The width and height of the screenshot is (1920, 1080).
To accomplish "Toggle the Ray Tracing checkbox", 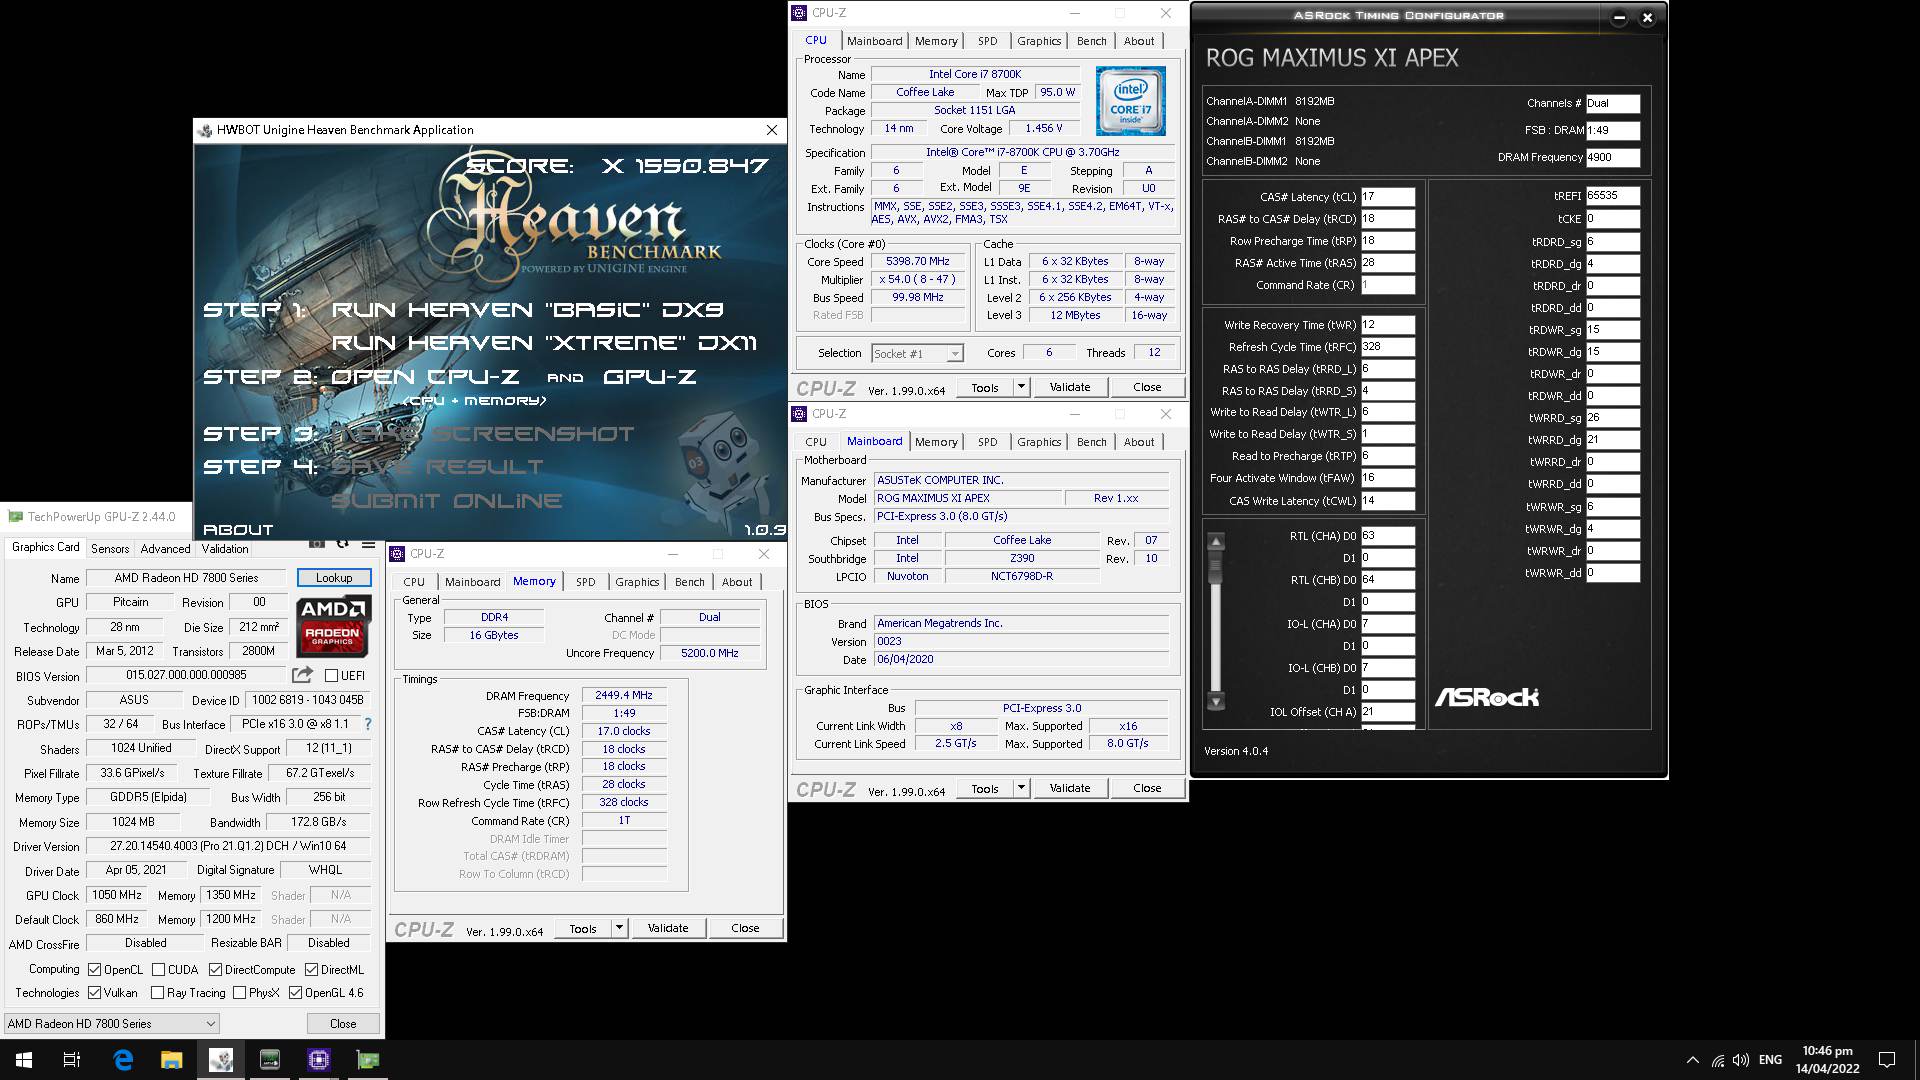I will (x=157, y=993).
